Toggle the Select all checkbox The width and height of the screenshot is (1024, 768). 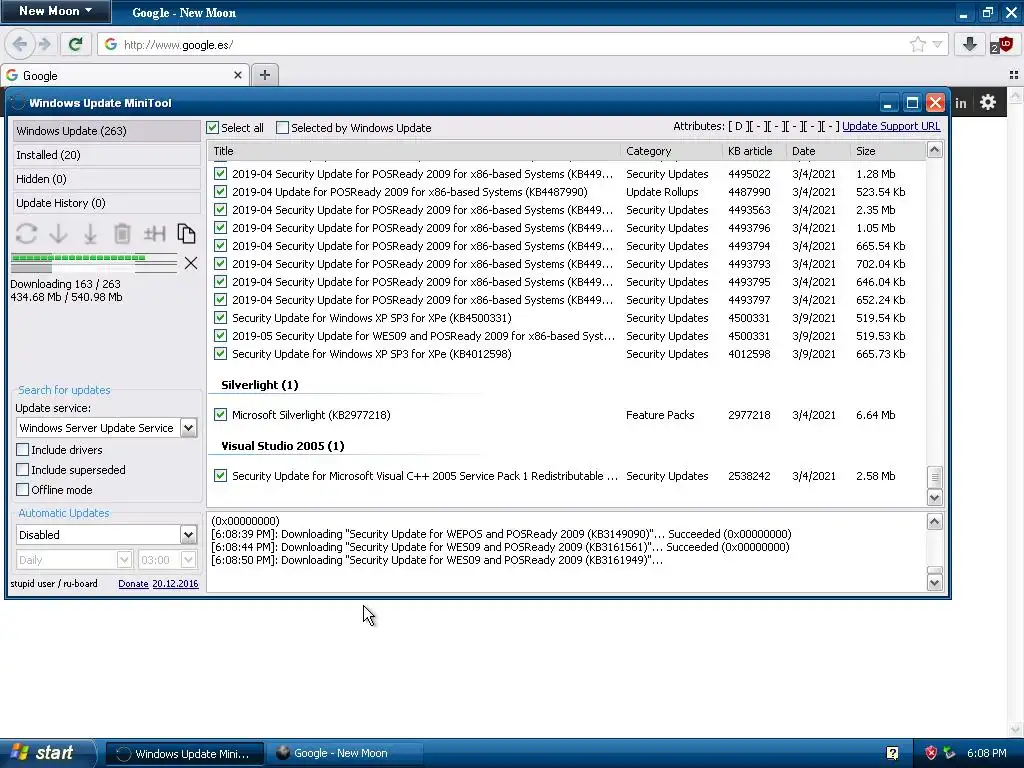coord(213,128)
